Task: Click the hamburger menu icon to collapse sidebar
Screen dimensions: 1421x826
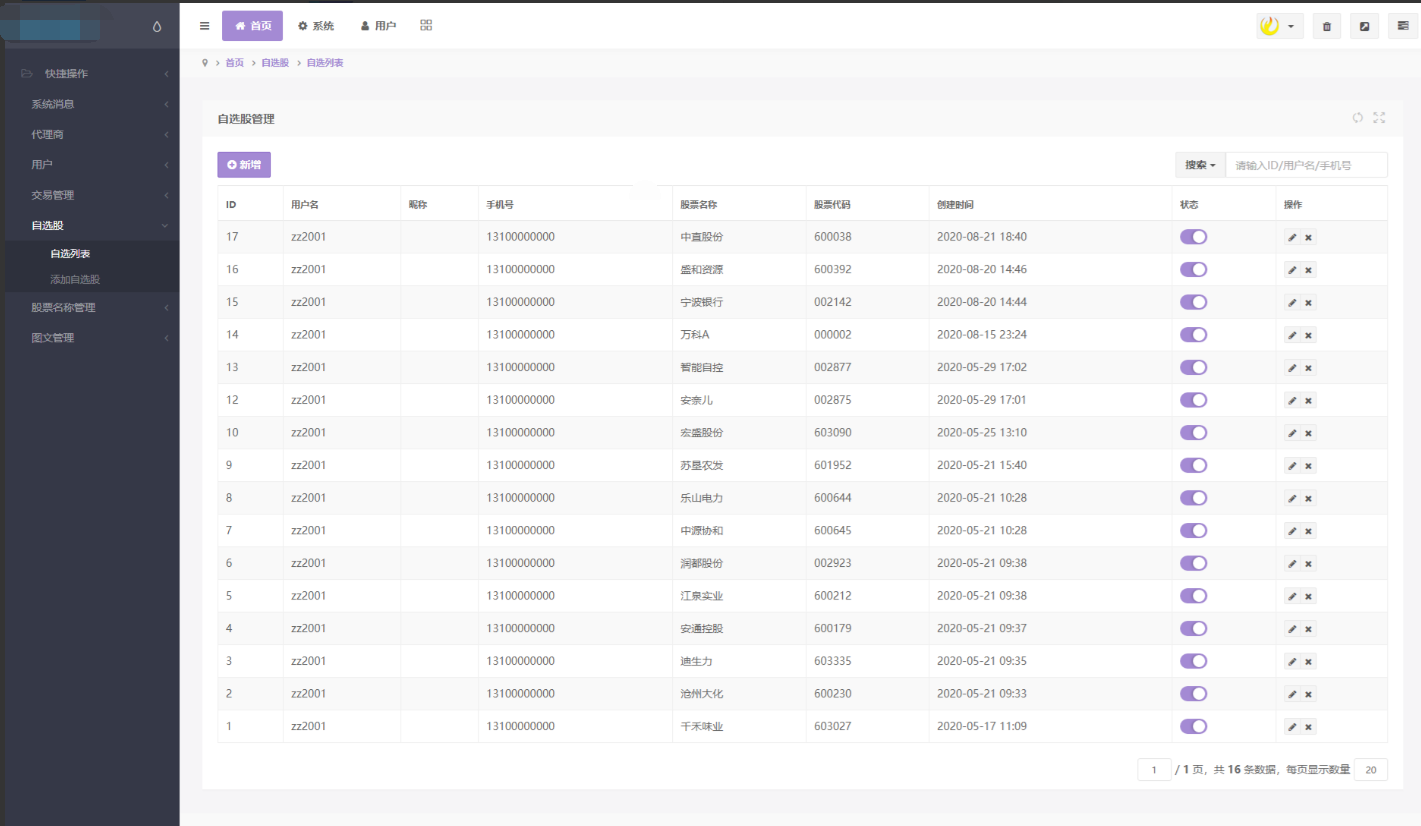Action: click(205, 26)
